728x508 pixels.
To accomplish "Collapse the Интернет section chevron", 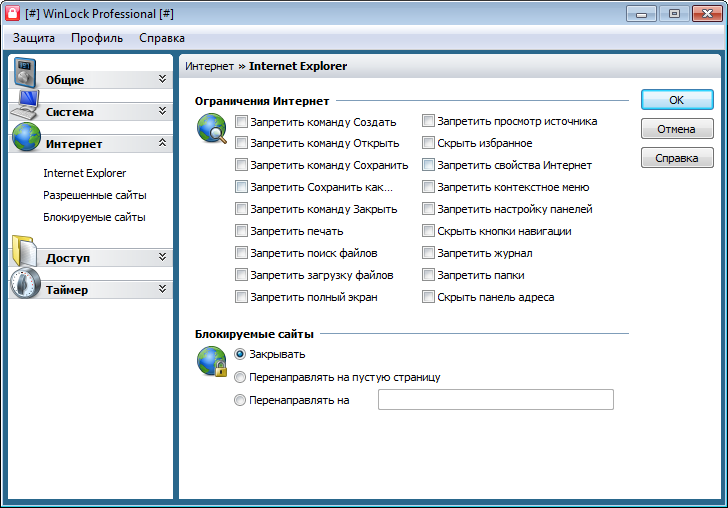I will [x=162, y=143].
